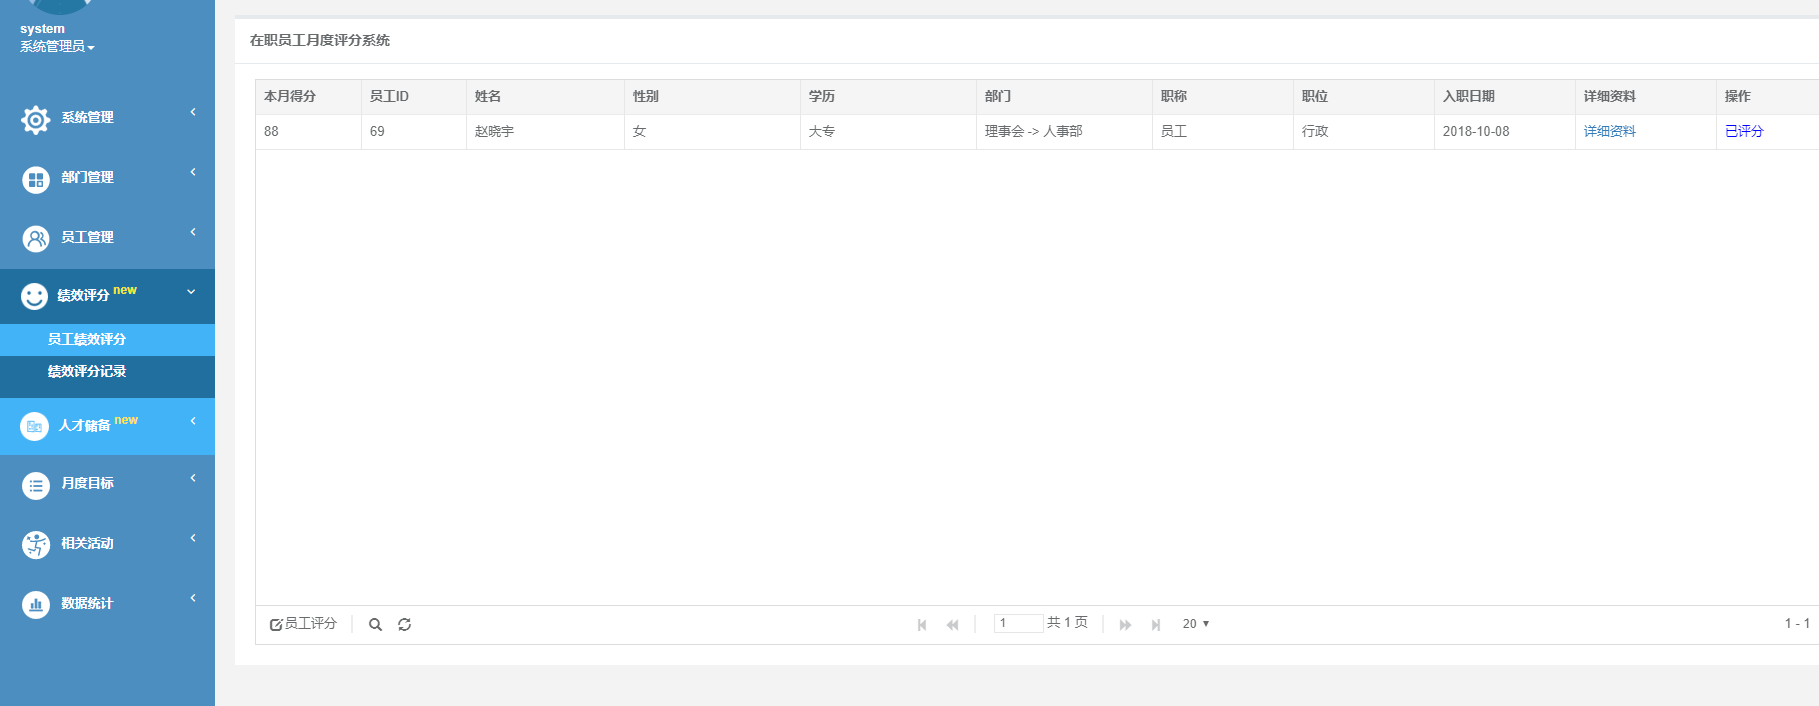Viewport: 1819px width, 706px height.
Task: Click the search magnifier icon in grid footer
Action: (x=375, y=624)
